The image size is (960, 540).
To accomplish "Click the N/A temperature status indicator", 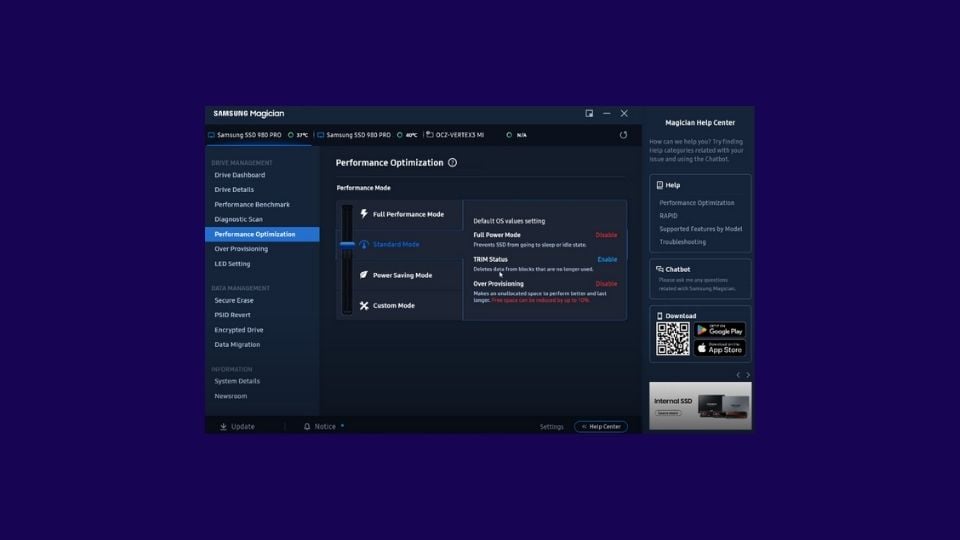I will [x=509, y=135].
